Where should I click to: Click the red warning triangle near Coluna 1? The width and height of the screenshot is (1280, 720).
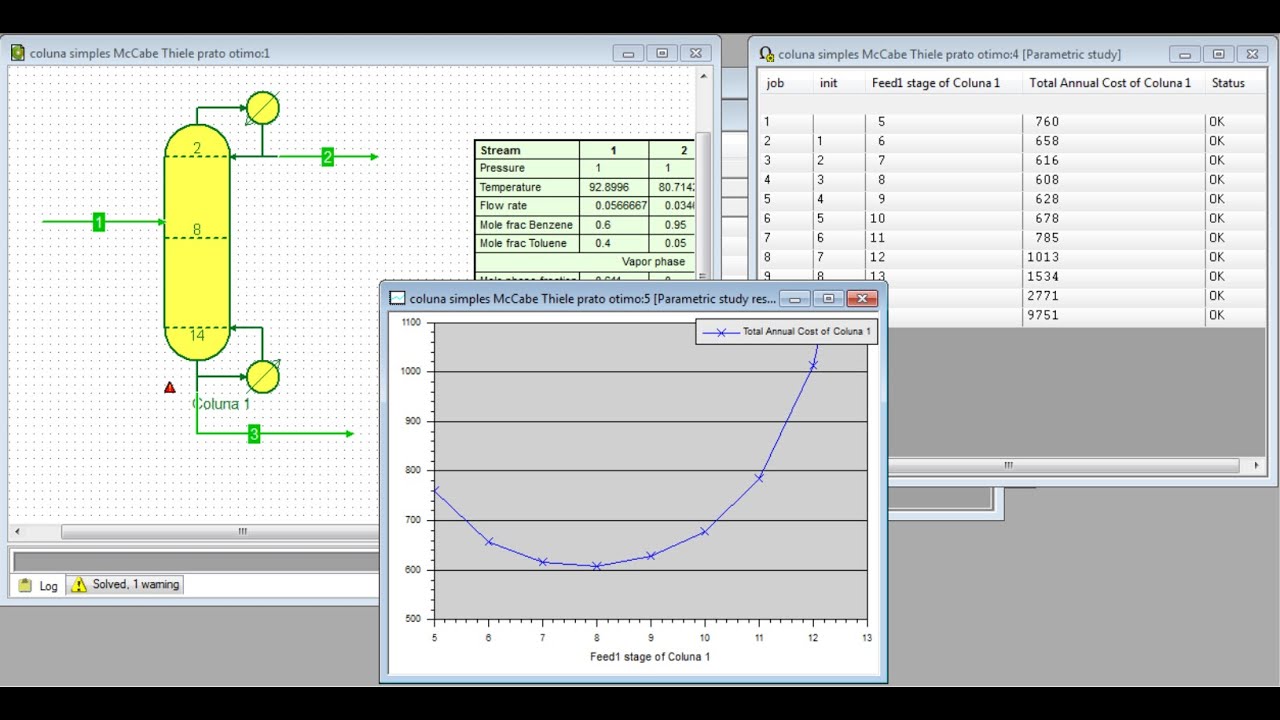click(x=170, y=387)
